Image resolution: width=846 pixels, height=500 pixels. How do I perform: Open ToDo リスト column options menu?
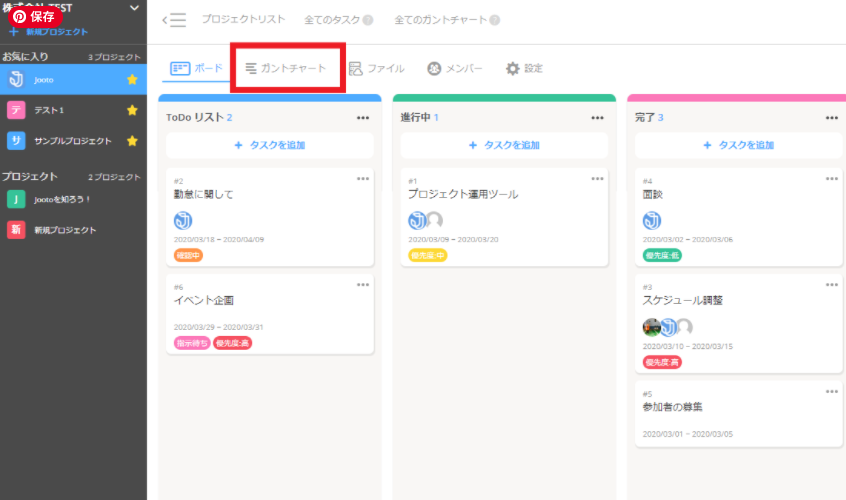[363, 118]
